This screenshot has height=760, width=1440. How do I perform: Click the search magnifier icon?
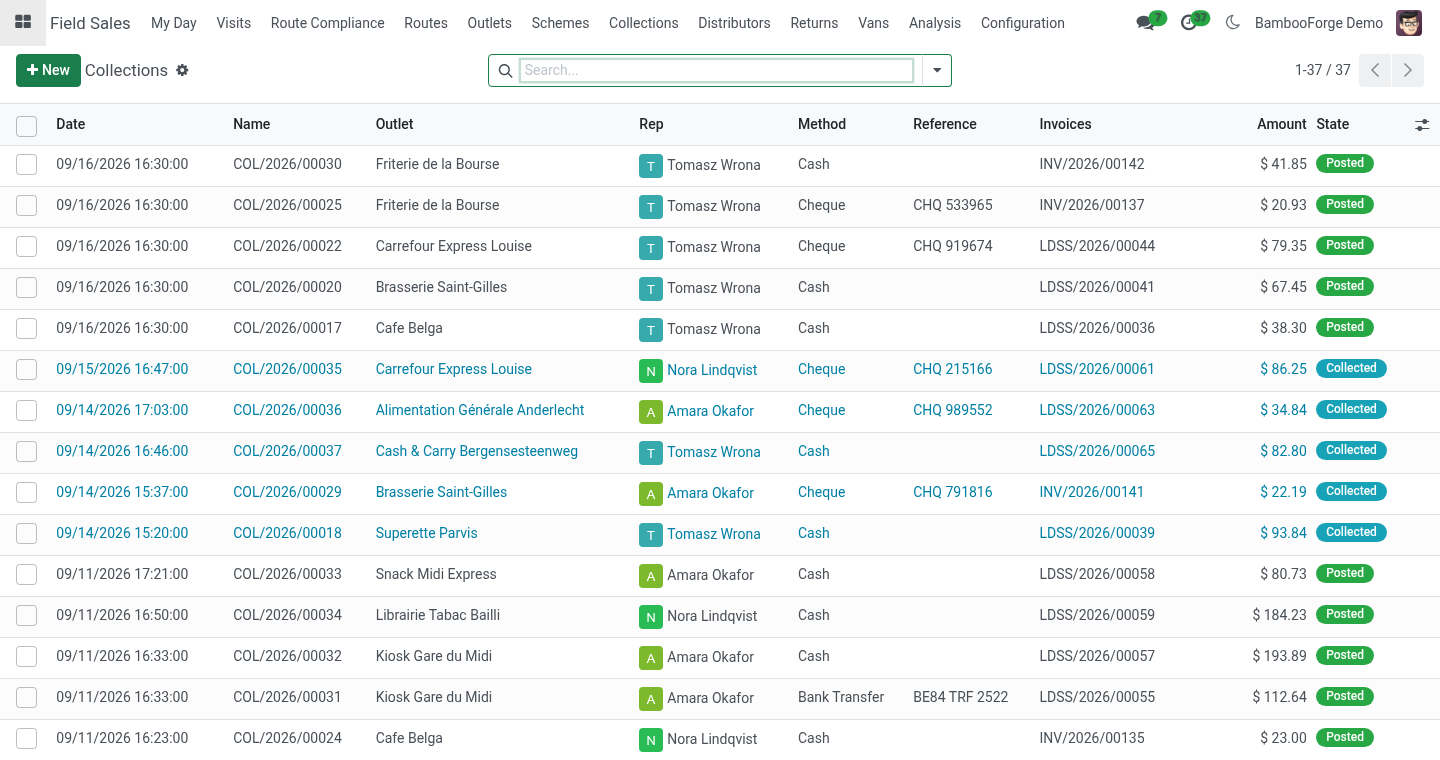click(x=505, y=71)
